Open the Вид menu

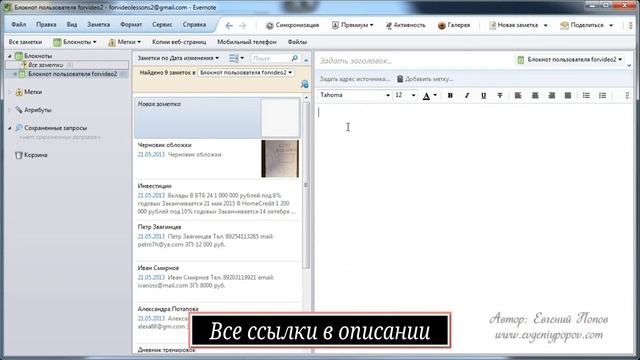[x=72, y=24]
